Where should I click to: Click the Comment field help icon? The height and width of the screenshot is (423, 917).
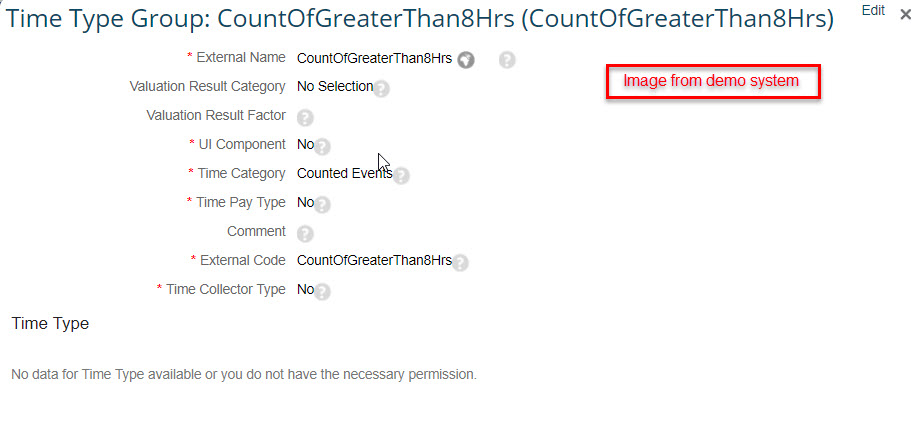pos(305,234)
